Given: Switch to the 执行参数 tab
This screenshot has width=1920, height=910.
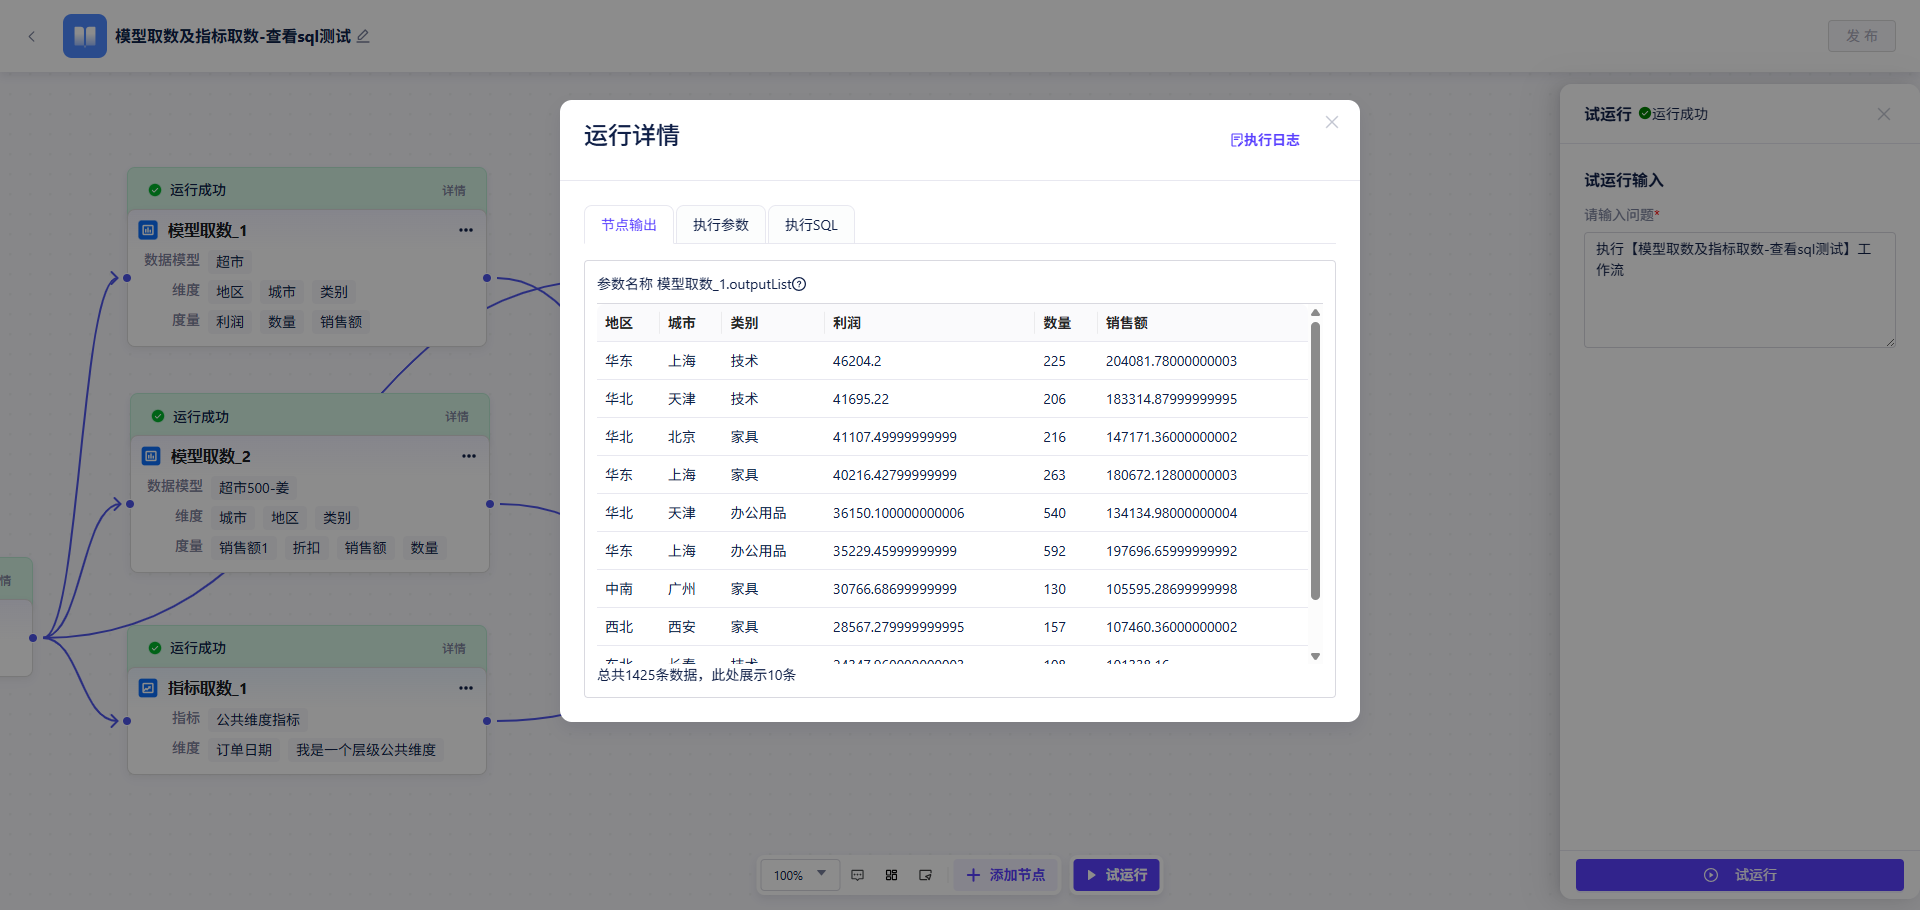Looking at the screenshot, I should 721,225.
